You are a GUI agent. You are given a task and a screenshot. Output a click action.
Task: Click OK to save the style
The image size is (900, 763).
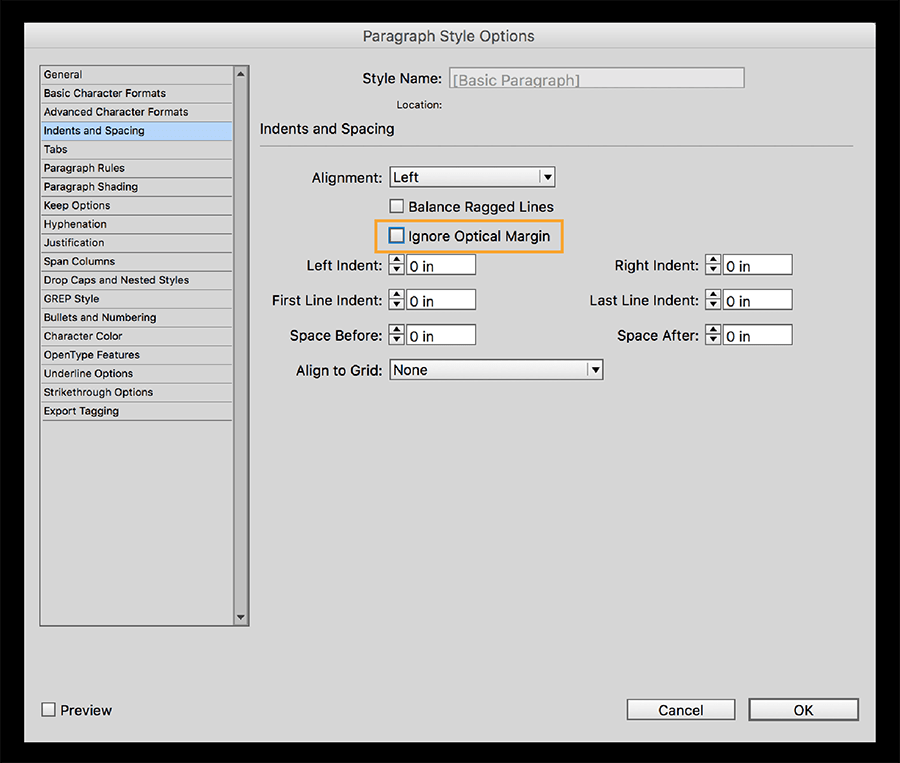pos(803,710)
